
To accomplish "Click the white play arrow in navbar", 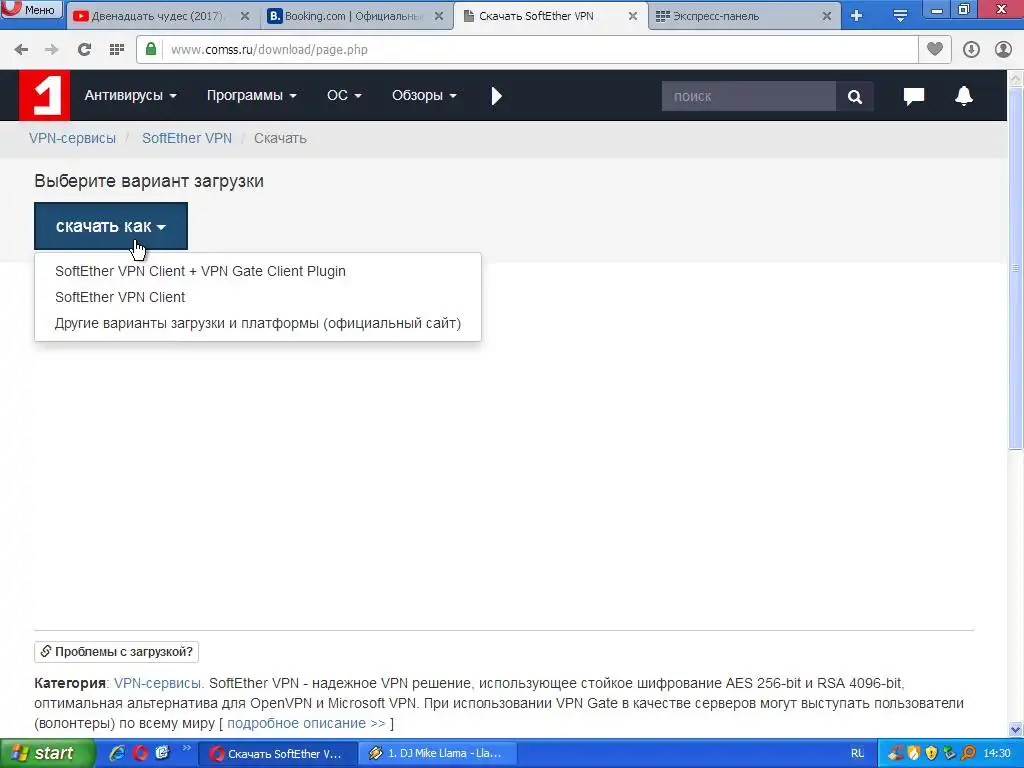I will (496, 96).
